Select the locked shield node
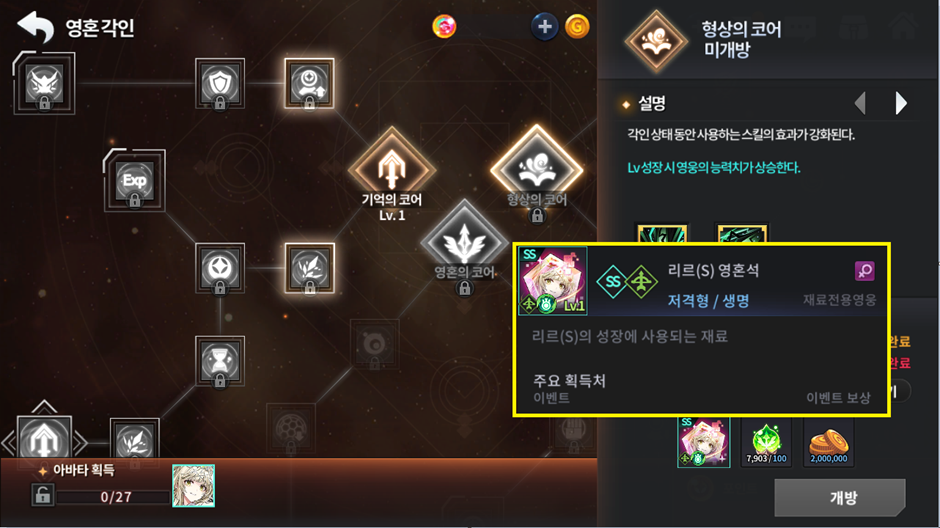Screen dimensions: 940x528 (219, 83)
